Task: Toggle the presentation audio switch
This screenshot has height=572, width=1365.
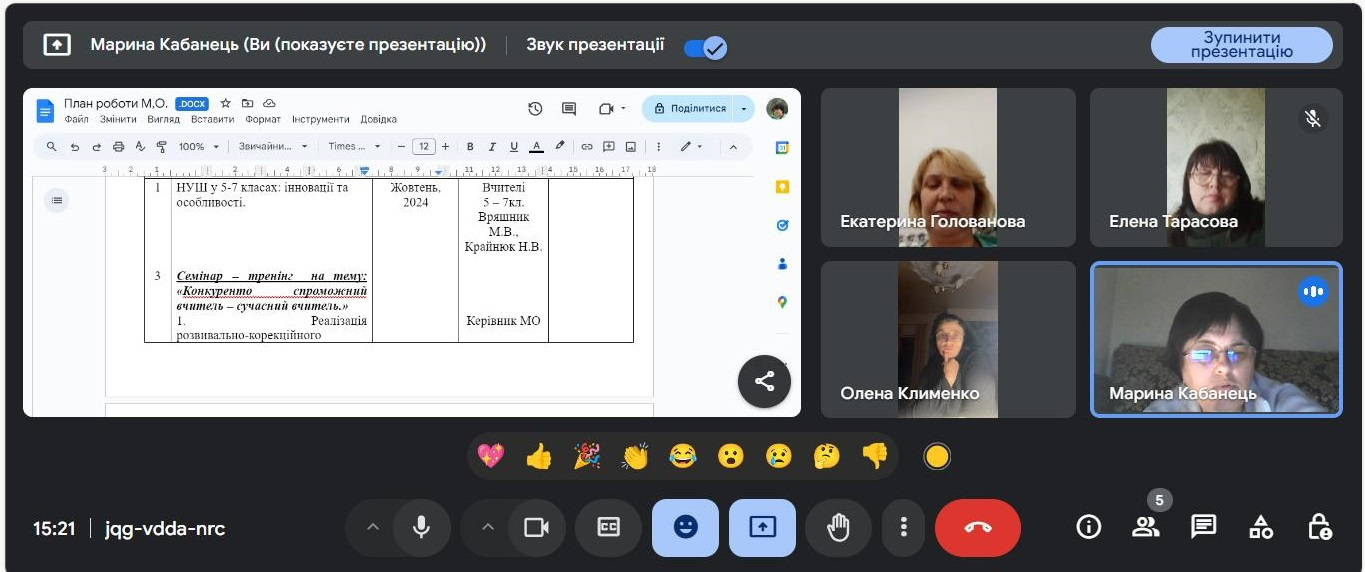Action: [x=705, y=47]
